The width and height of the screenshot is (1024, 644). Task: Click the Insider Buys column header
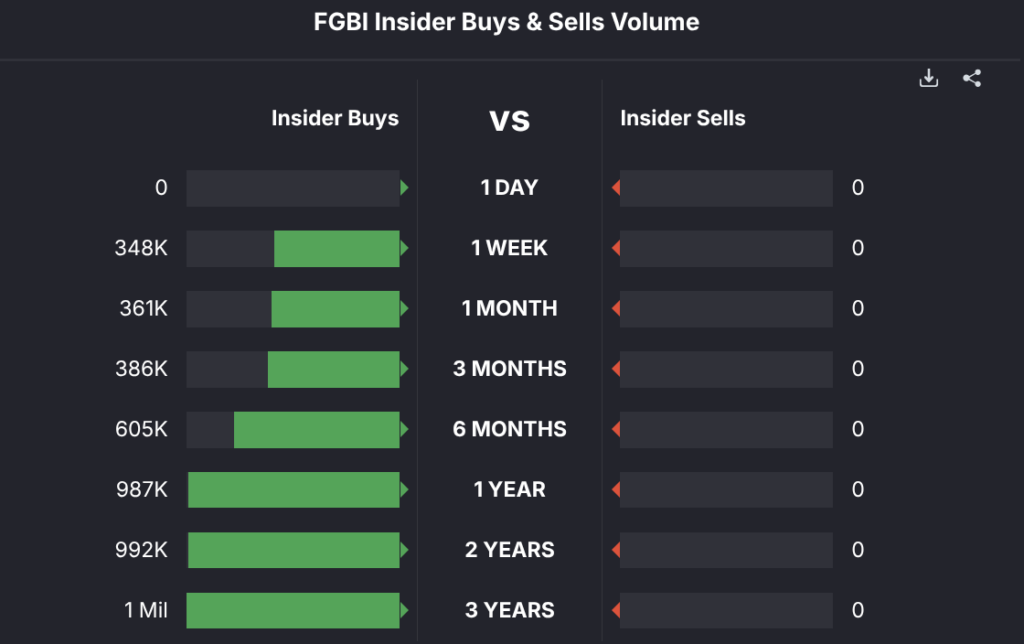[335, 118]
